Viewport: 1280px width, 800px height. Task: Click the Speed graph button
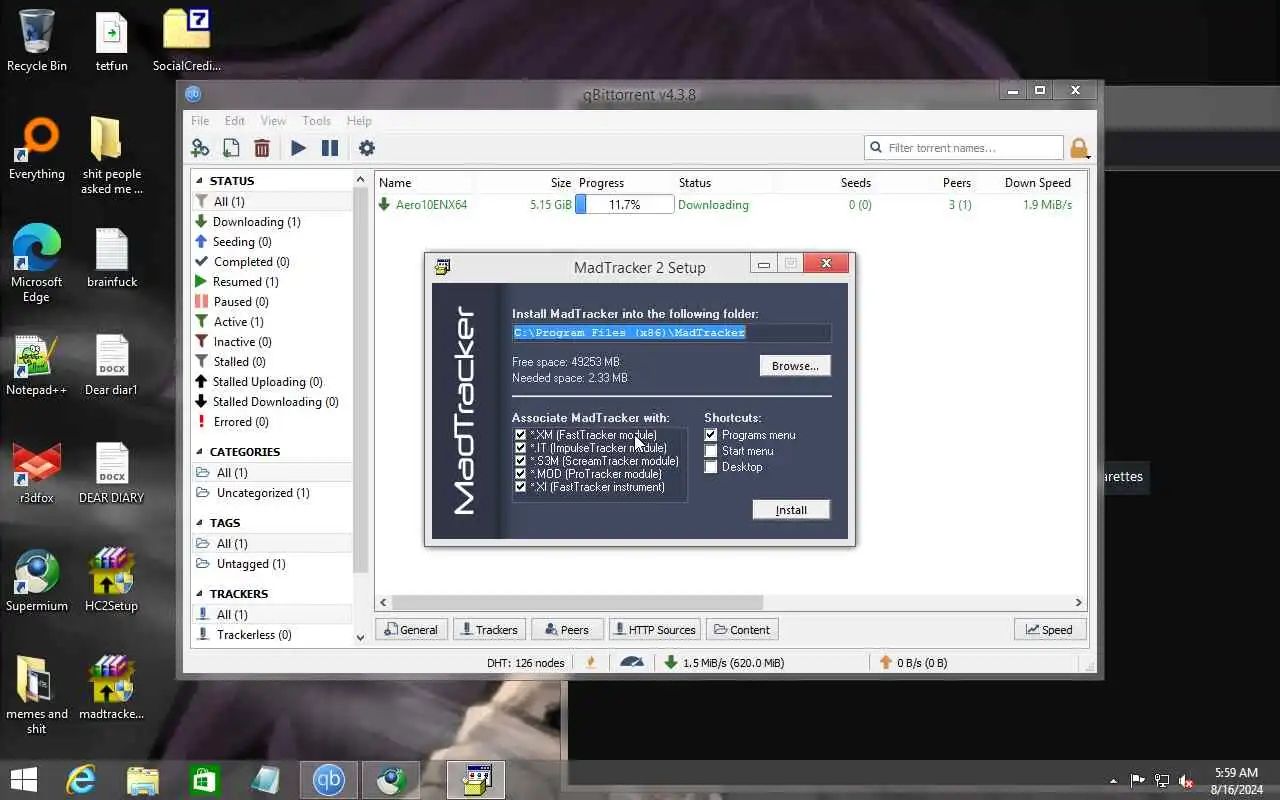click(x=1050, y=630)
